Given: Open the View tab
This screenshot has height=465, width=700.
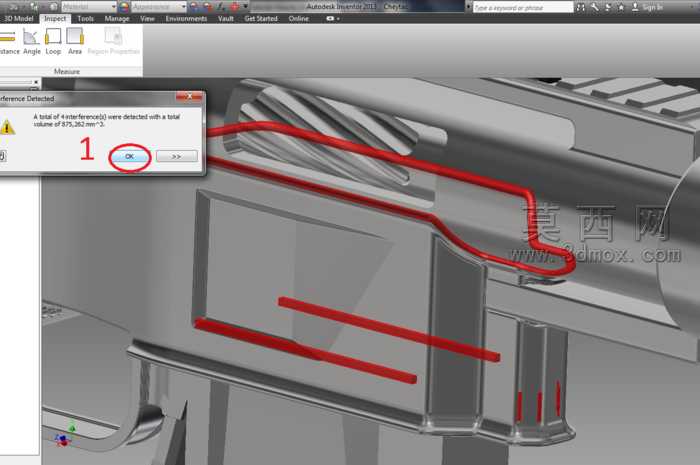Looking at the screenshot, I should click(x=147, y=19).
